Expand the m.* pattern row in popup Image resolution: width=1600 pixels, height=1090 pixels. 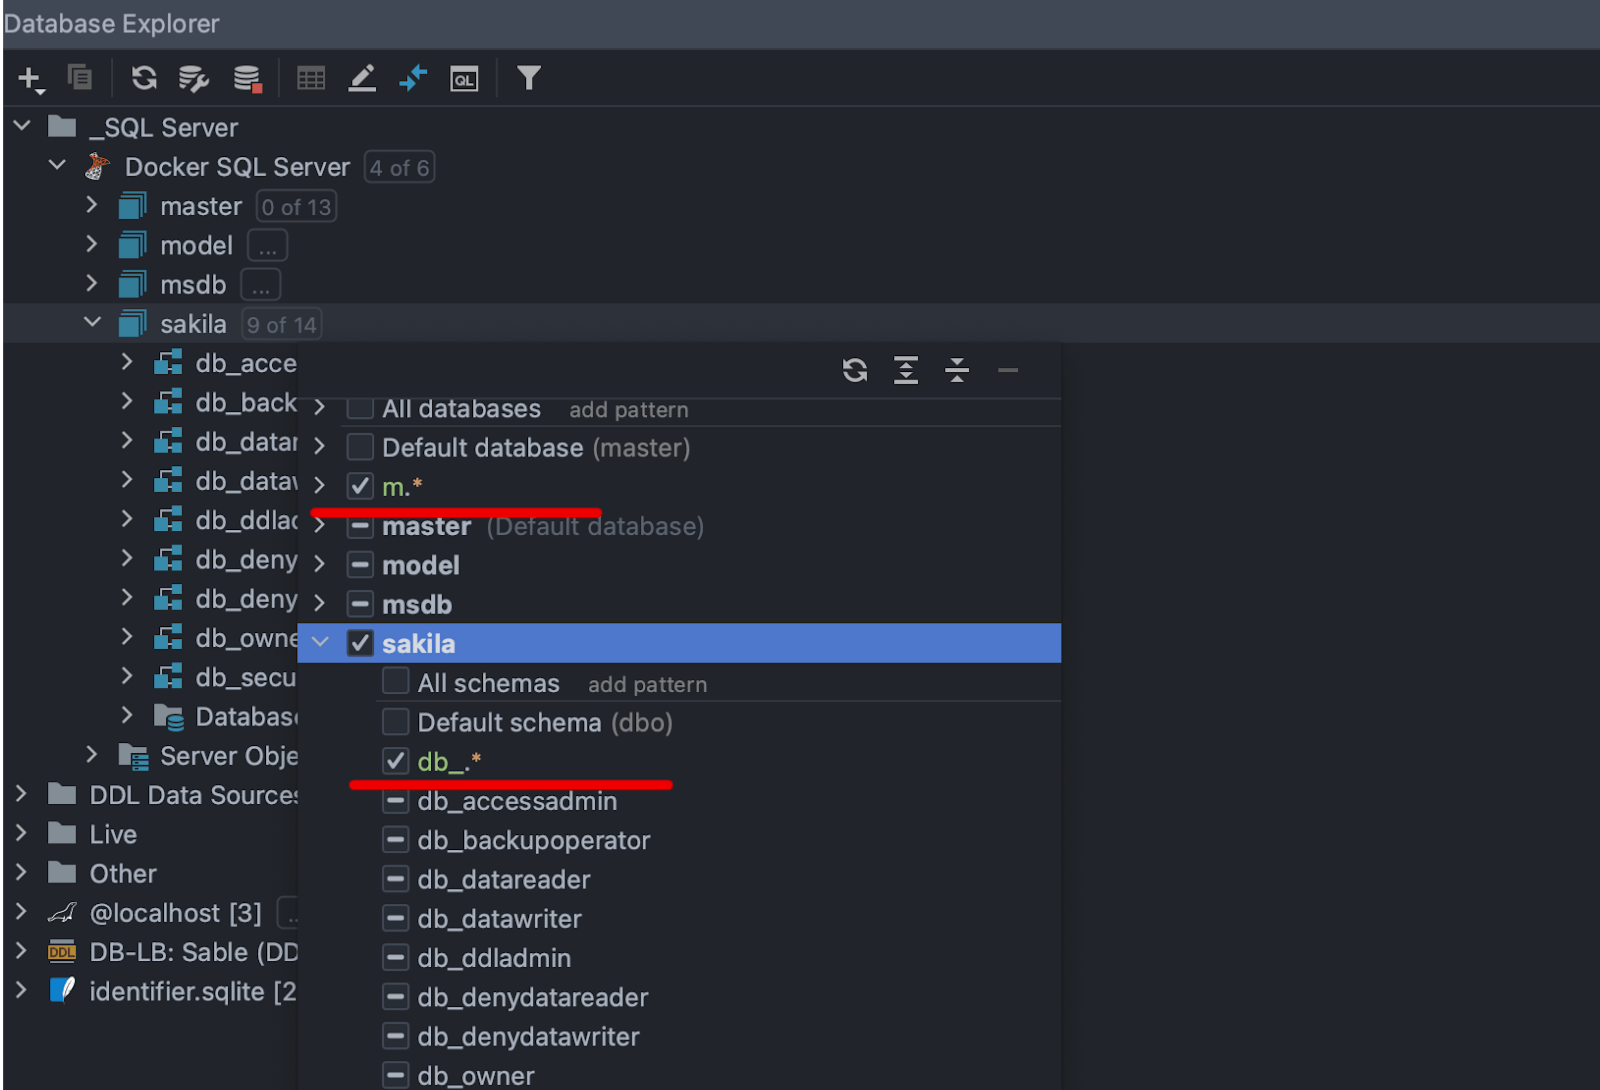[x=320, y=486]
